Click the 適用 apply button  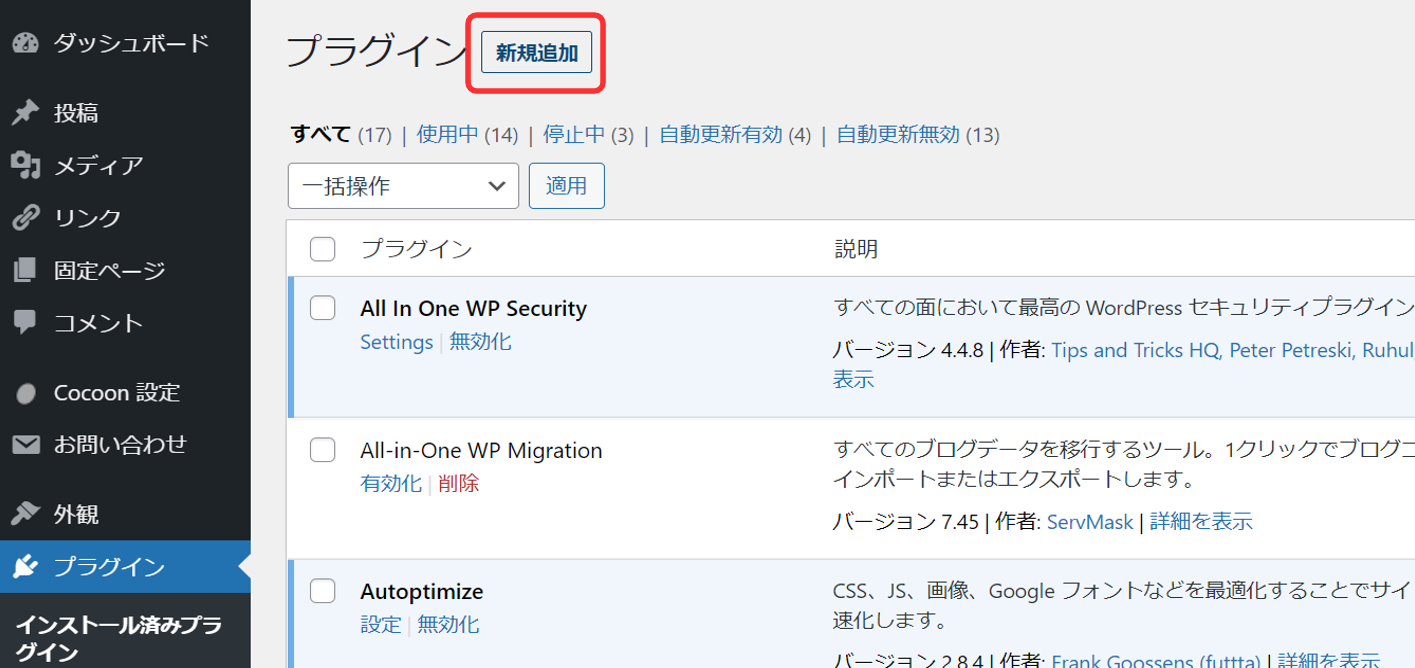(x=566, y=186)
